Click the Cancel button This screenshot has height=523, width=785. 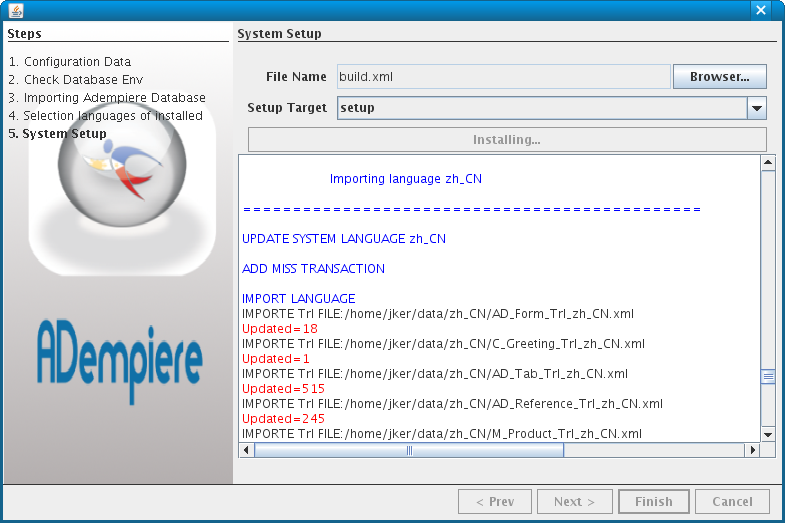(x=732, y=501)
